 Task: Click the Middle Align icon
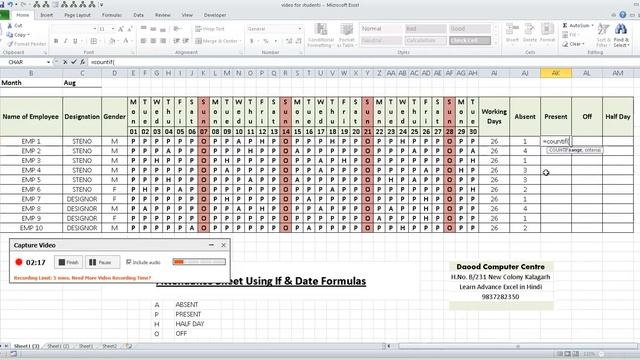click(x=153, y=29)
